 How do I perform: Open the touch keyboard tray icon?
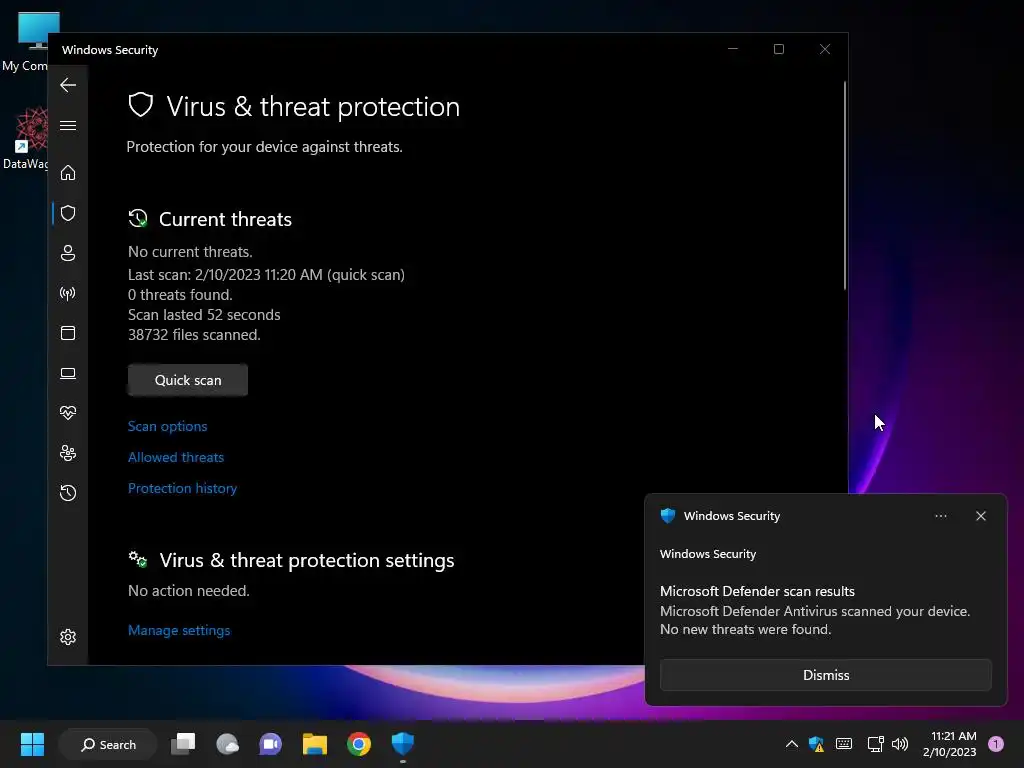pyautogui.click(x=844, y=744)
